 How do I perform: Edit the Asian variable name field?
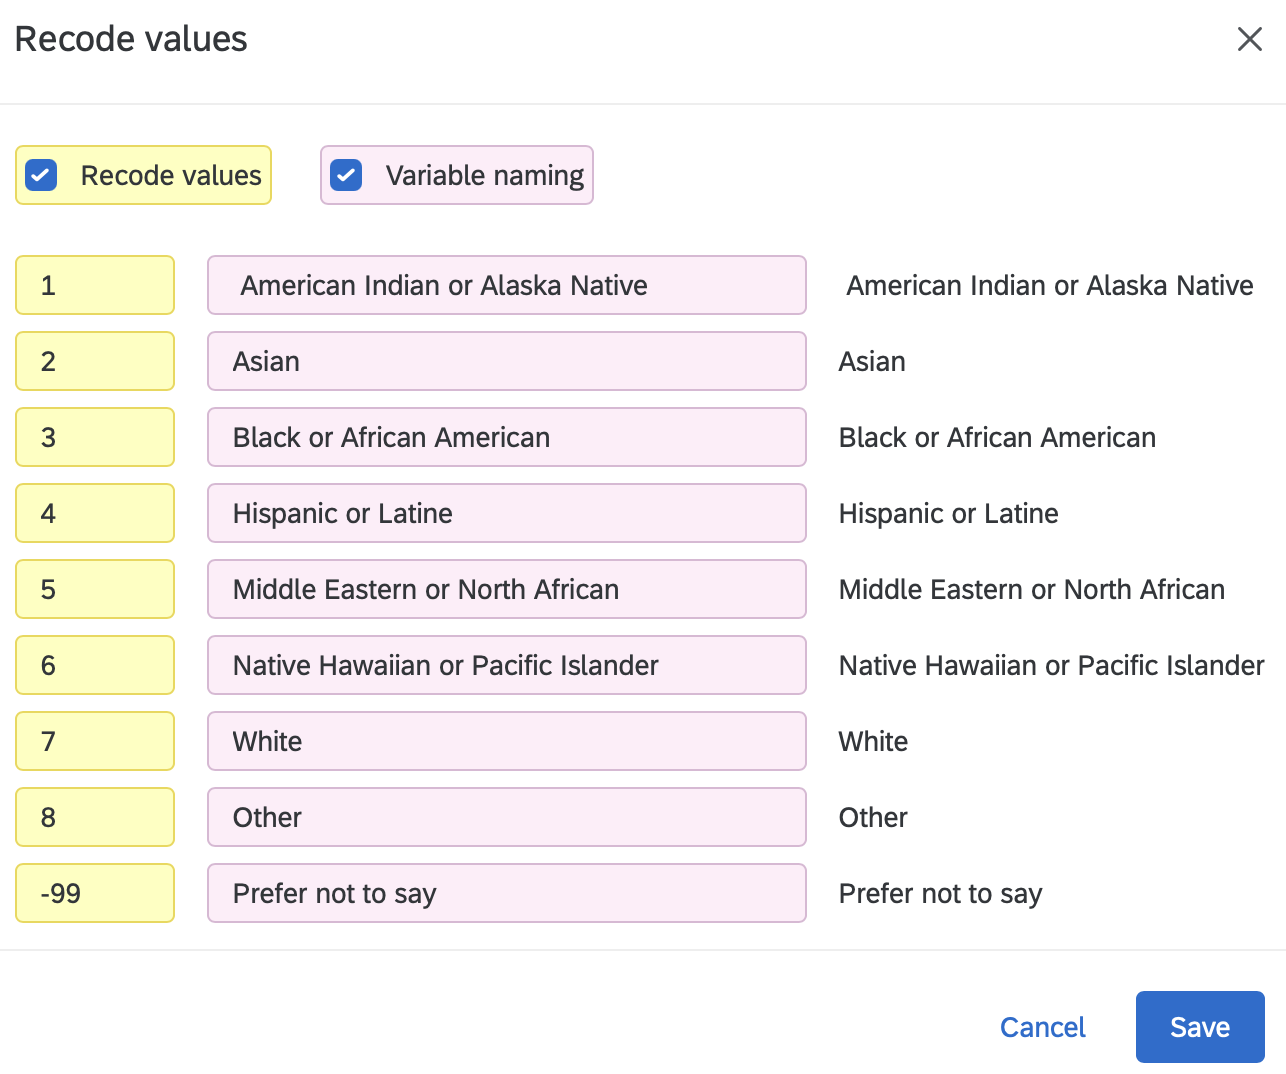coord(507,361)
